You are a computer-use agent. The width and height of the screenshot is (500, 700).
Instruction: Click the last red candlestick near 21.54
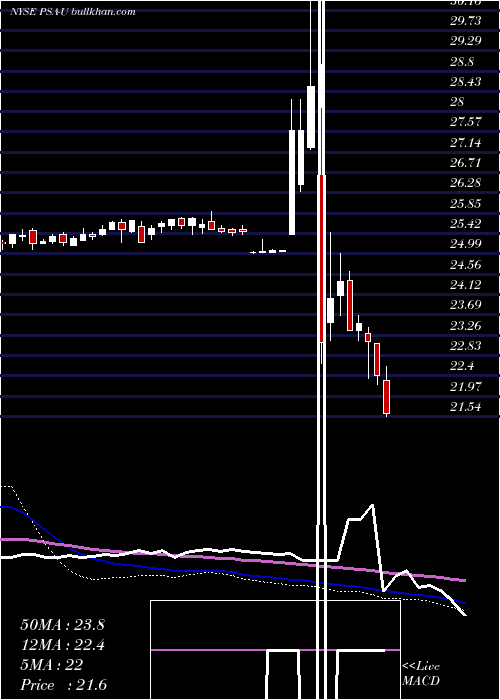pos(387,396)
